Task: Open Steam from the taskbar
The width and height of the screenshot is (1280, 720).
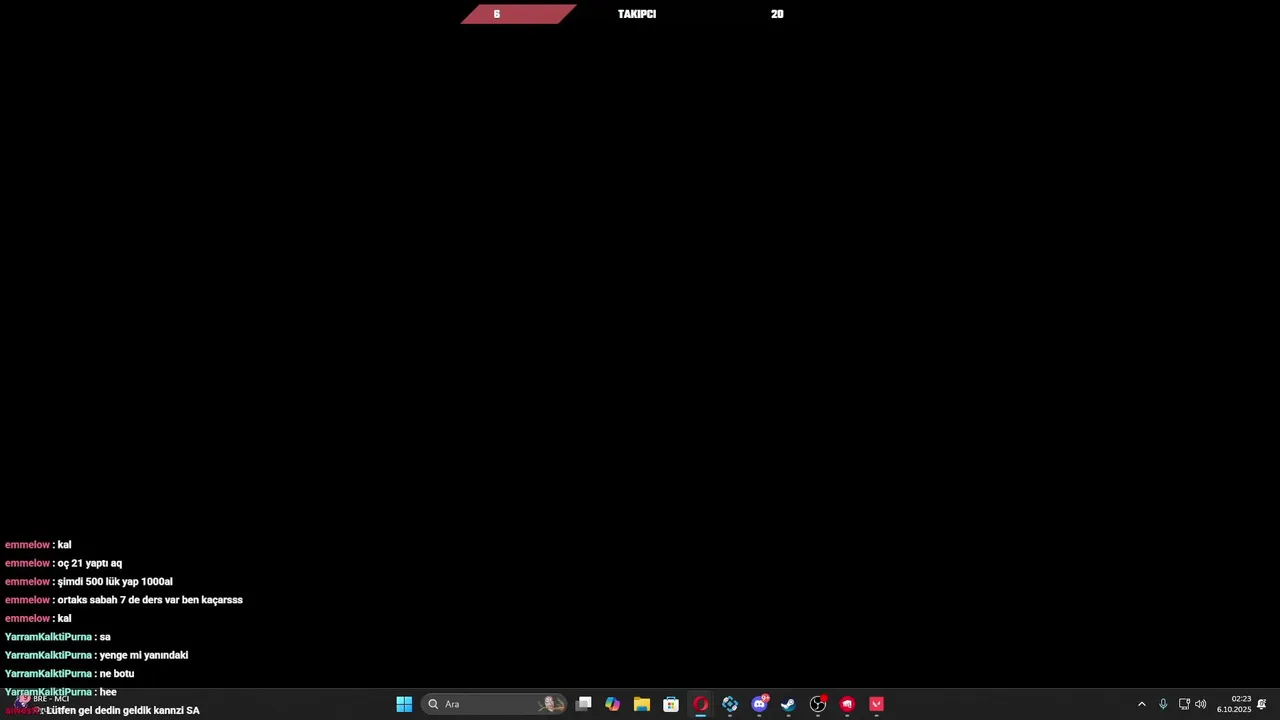Action: click(788, 704)
